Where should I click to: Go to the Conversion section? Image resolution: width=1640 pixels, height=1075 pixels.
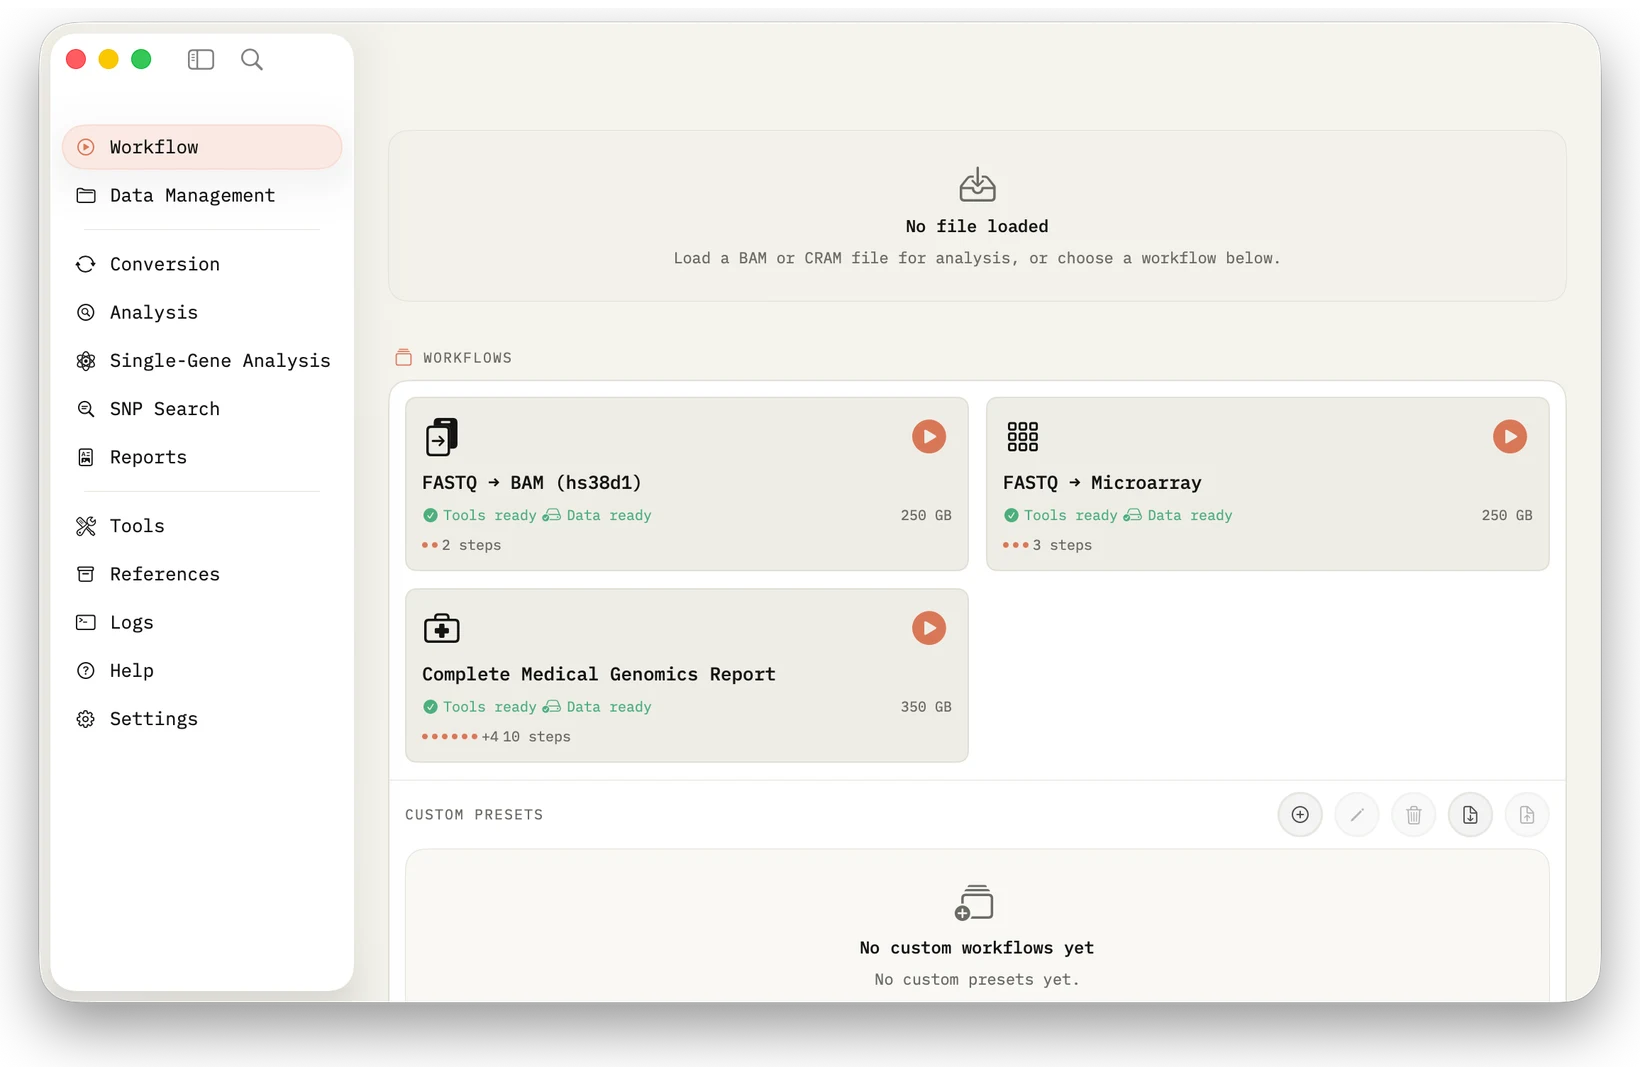202,264
